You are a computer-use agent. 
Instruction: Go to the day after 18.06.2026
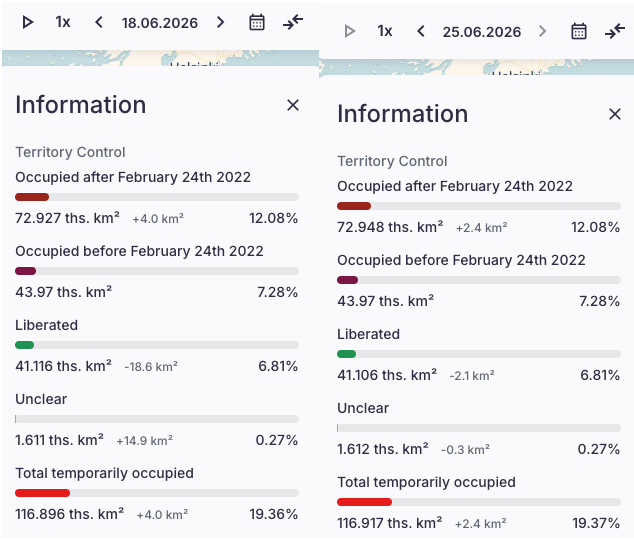(220, 22)
